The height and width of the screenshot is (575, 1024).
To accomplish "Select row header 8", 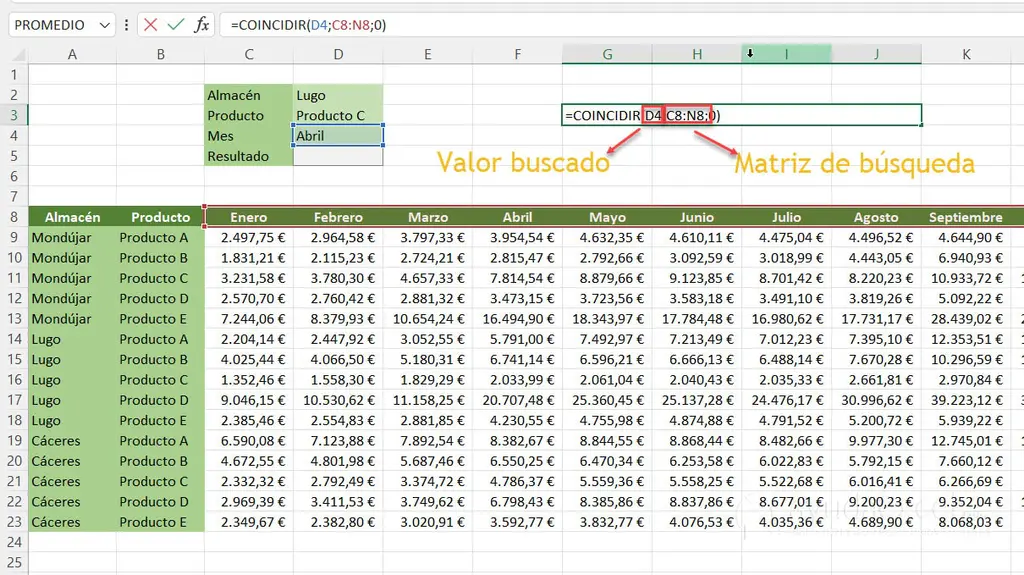I will tap(14, 217).
